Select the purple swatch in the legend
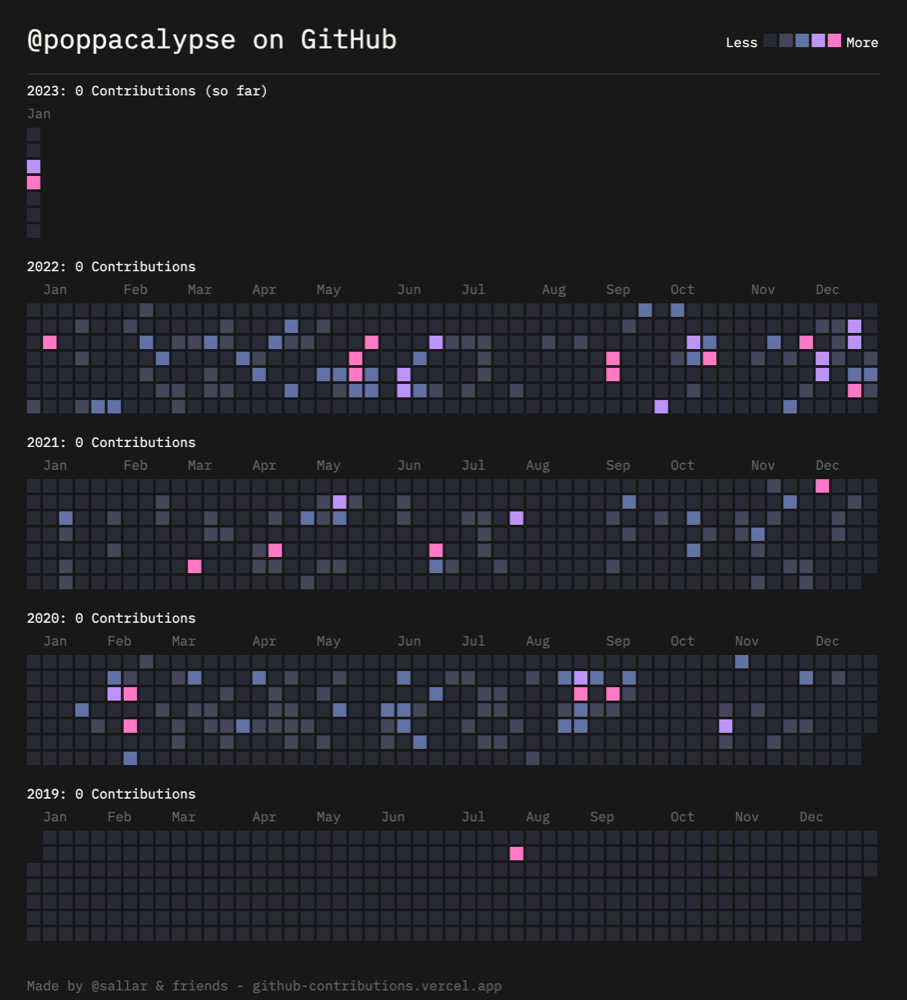Viewport: 907px width, 1000px height. click(x=818, y=41)
